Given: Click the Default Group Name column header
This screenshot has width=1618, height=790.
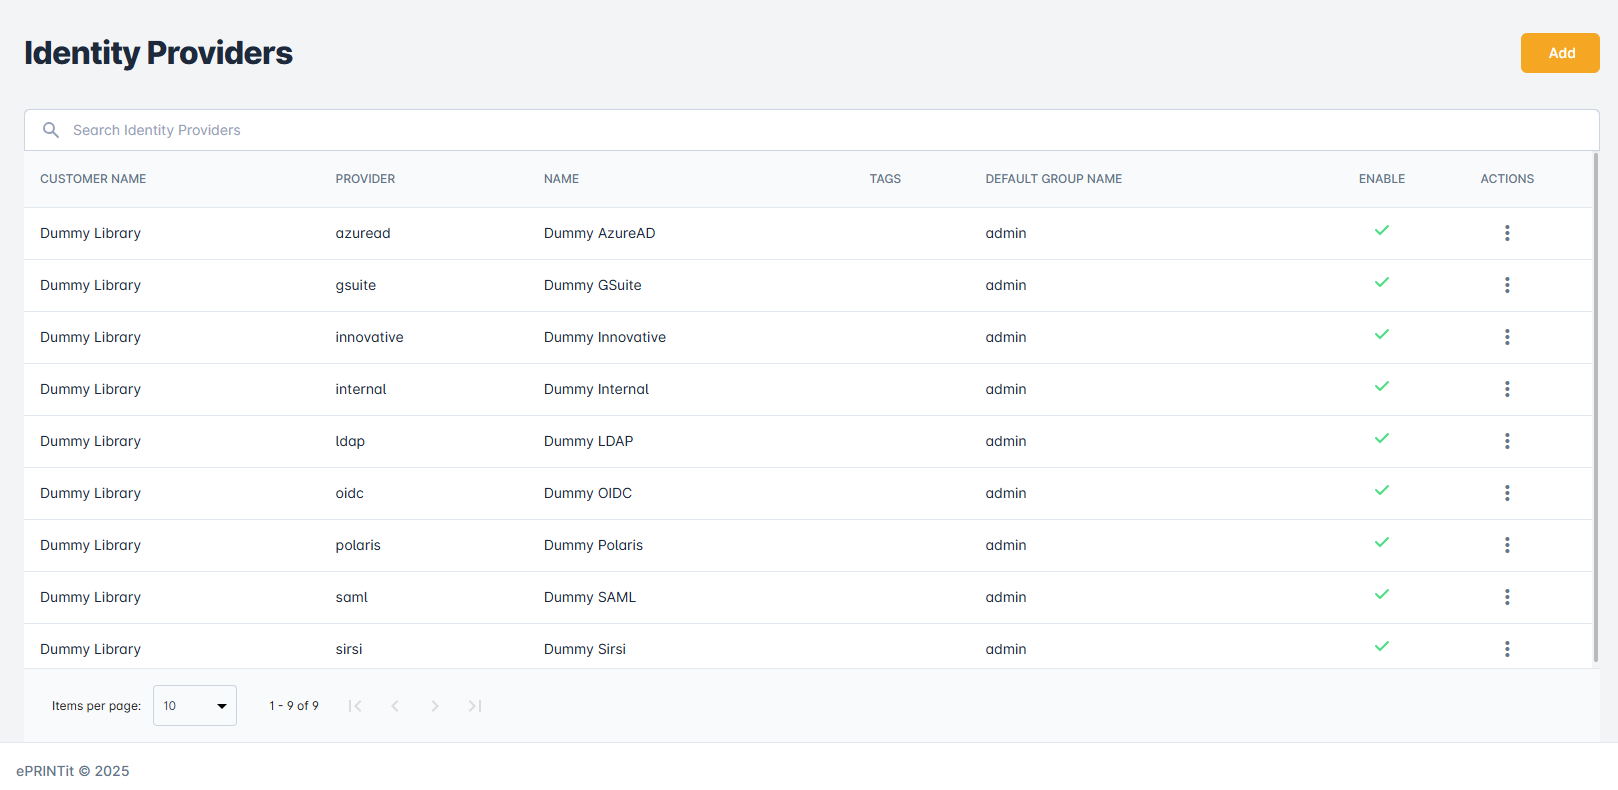Looking at the screenshot, I should pos(1053,179).
